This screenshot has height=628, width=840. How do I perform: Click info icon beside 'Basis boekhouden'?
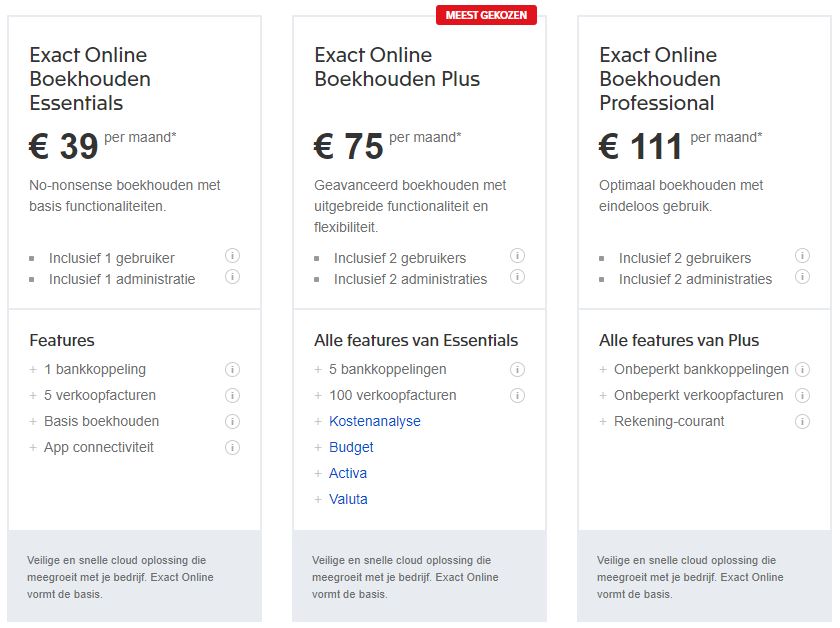232,421
